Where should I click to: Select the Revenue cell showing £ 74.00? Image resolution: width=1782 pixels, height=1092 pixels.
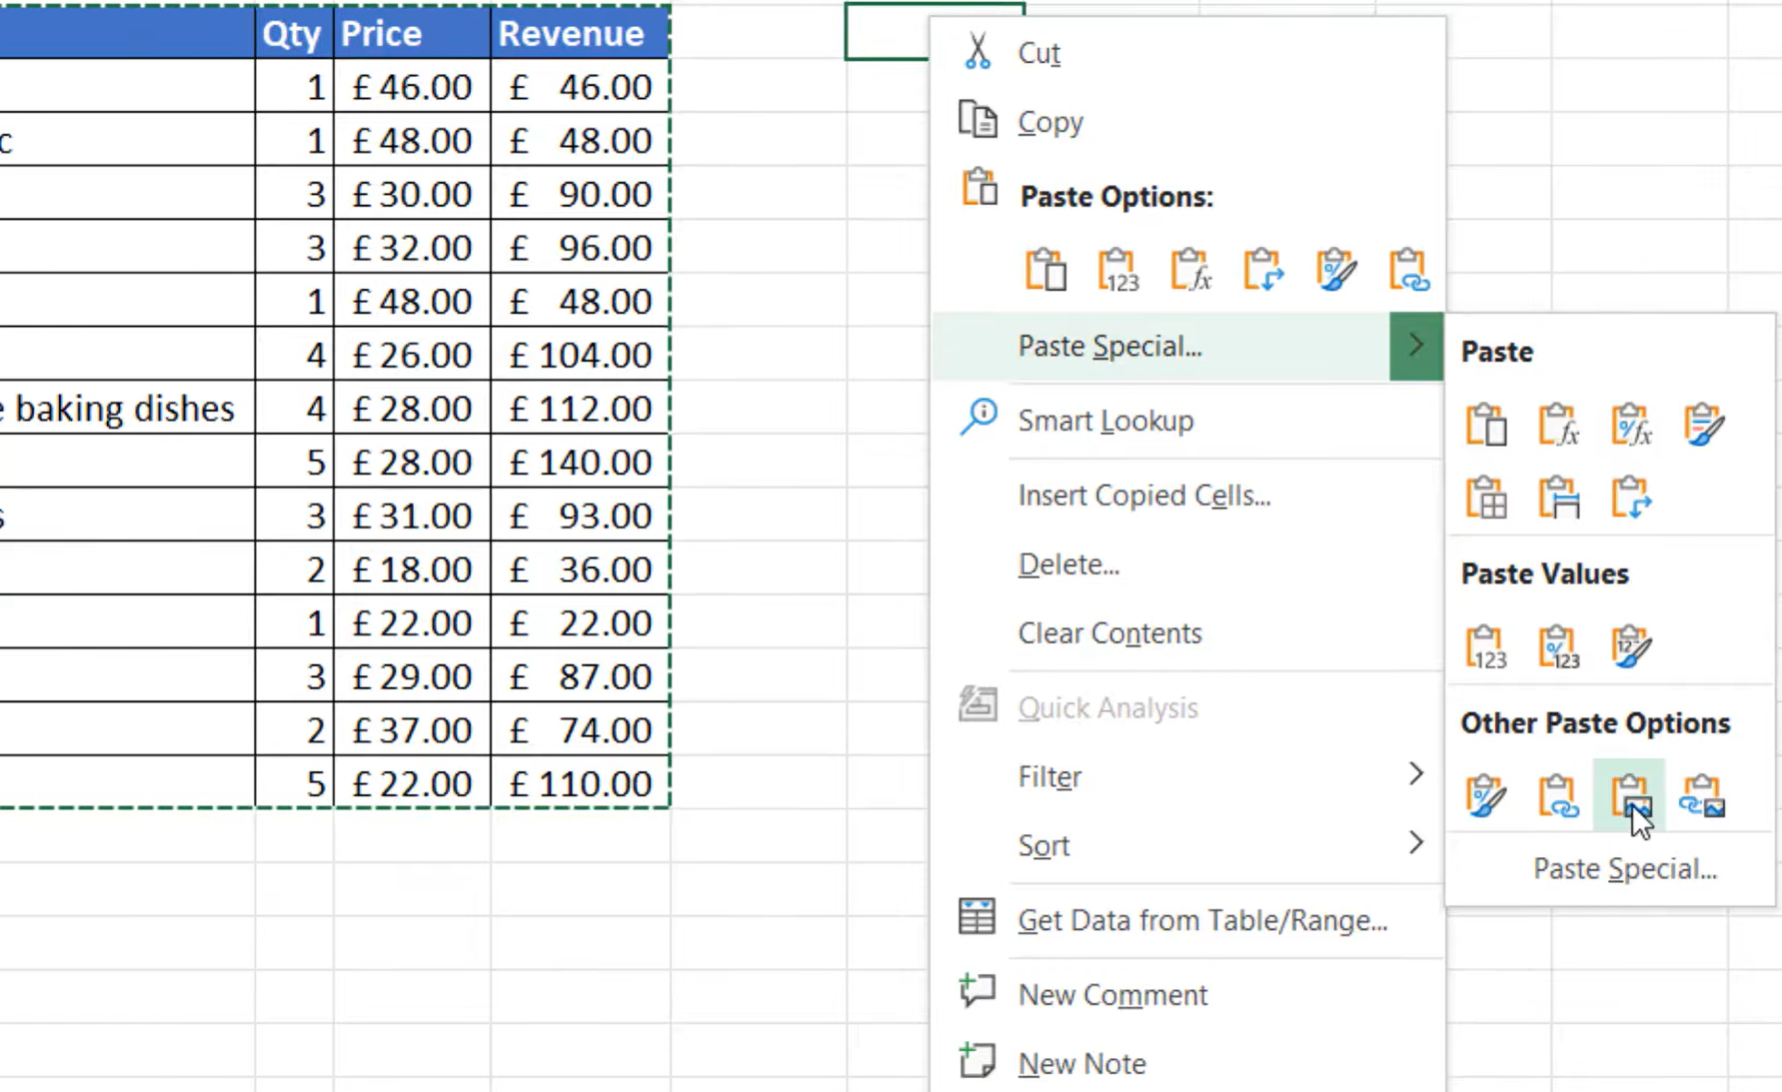[x=580, y=730]
